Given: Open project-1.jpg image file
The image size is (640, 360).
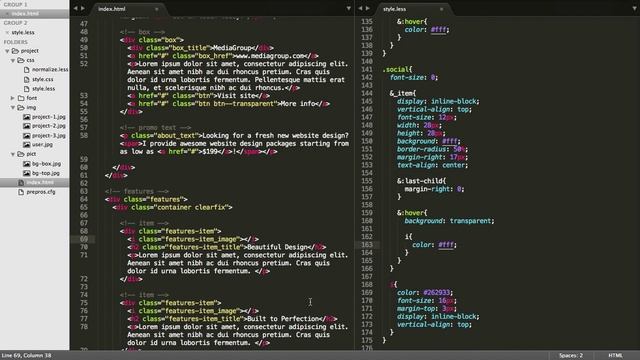Looking at the screenshot, I should pos(49,117).
